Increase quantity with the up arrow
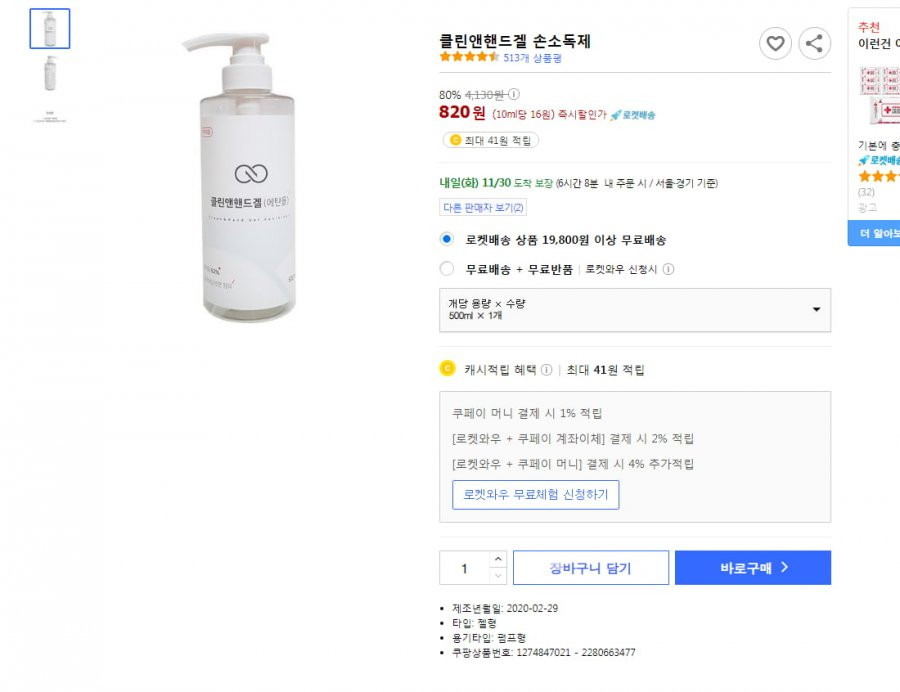The image size is (900, 692). click(x=498, y=559)
